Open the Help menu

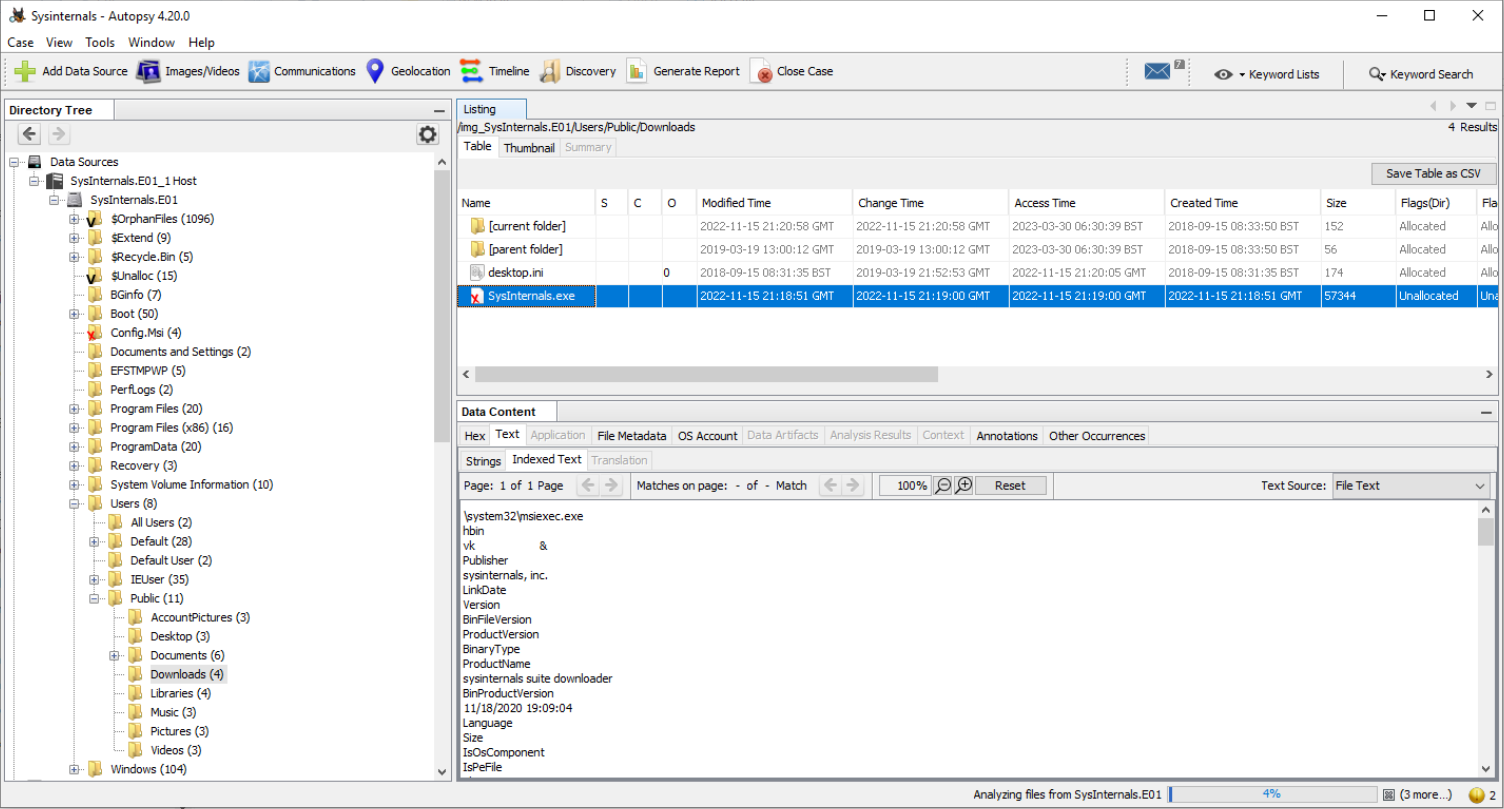point(202,42)
